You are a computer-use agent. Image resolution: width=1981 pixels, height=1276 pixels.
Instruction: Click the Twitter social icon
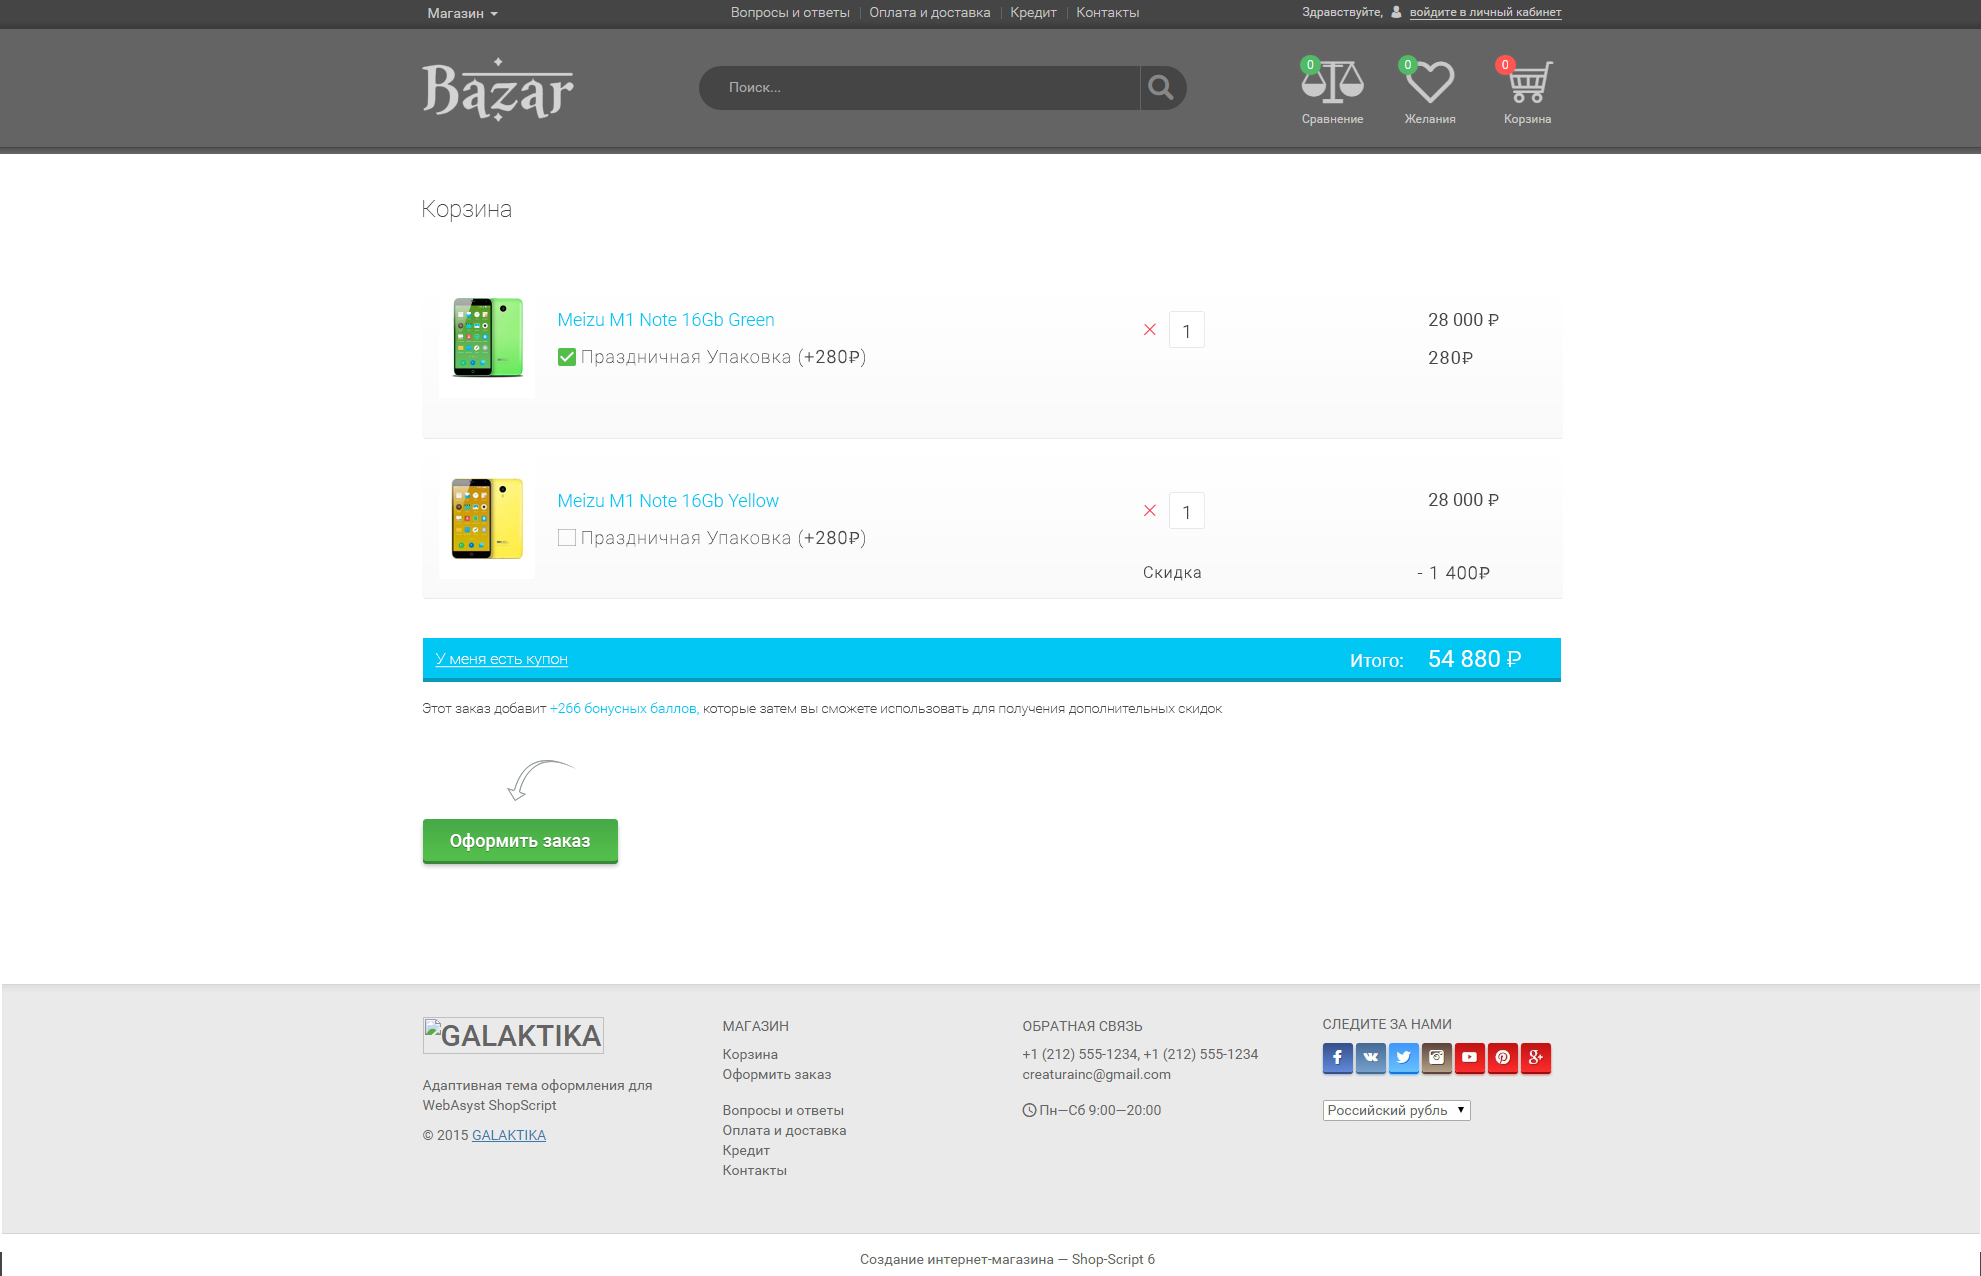pos(1403,1058)
